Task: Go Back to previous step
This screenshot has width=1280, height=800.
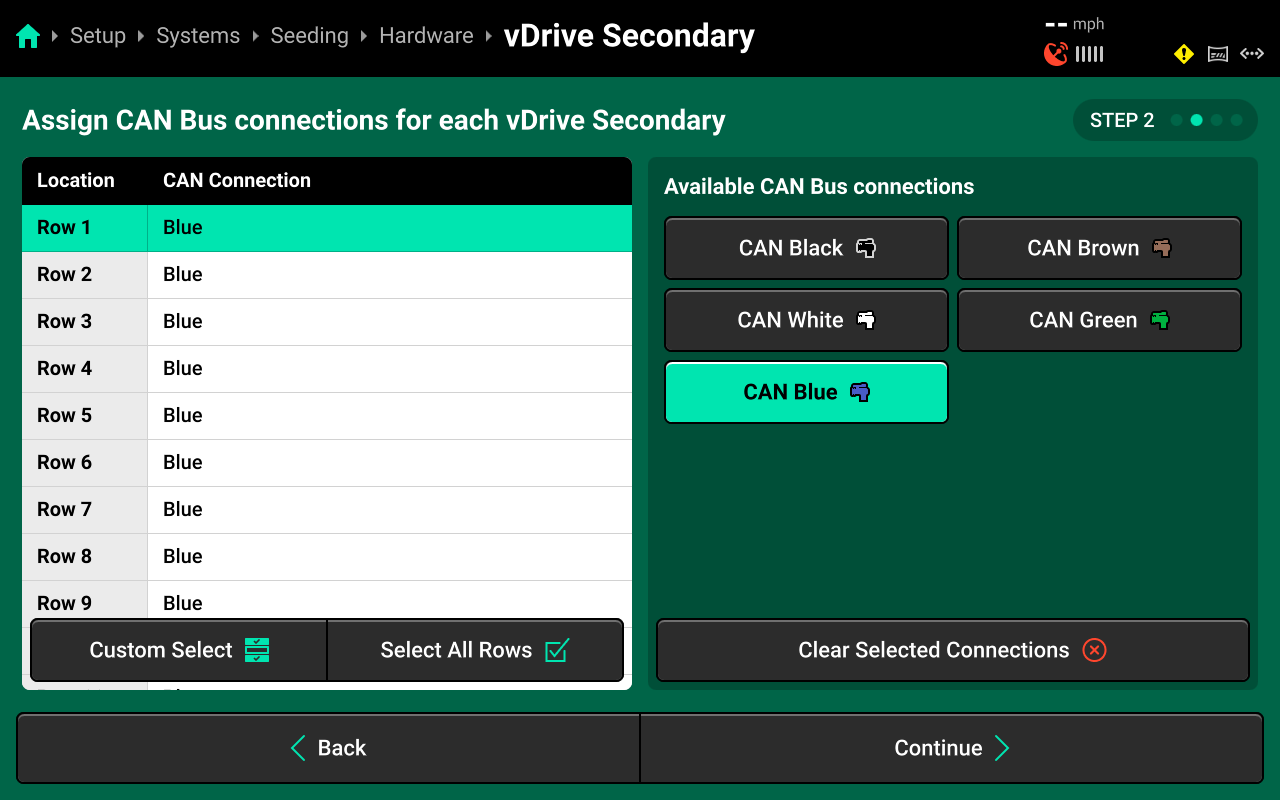Action: pyautogui.click(x=328, y=748)
